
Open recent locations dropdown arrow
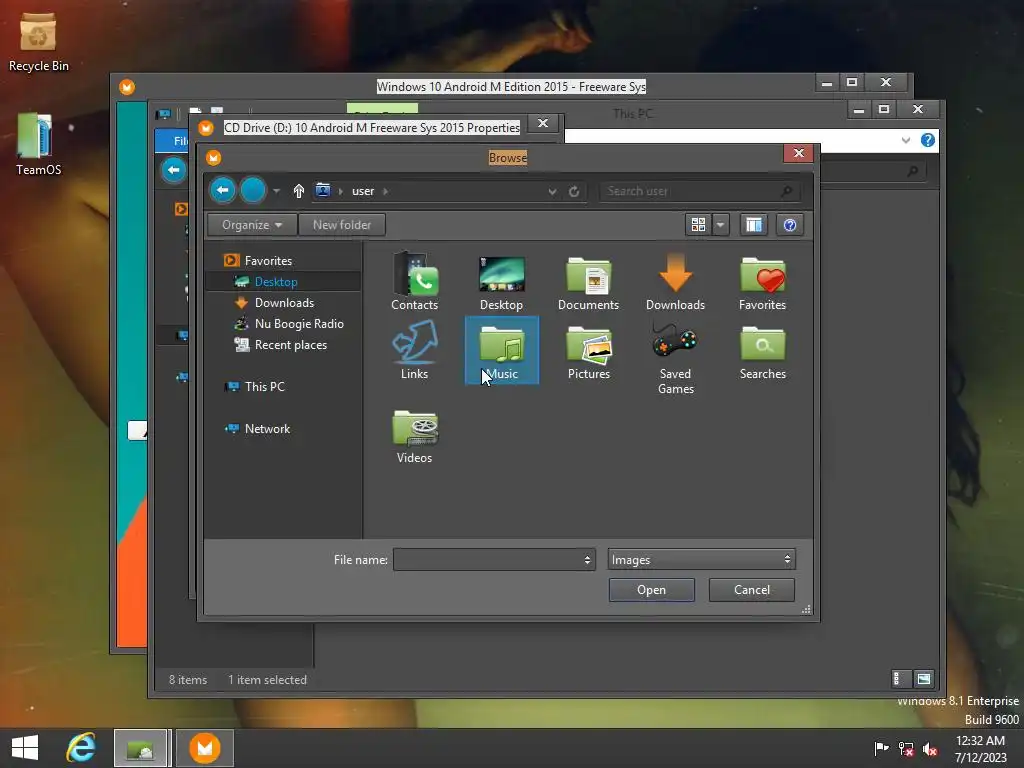pyautogui.click(x=276, y=191)
